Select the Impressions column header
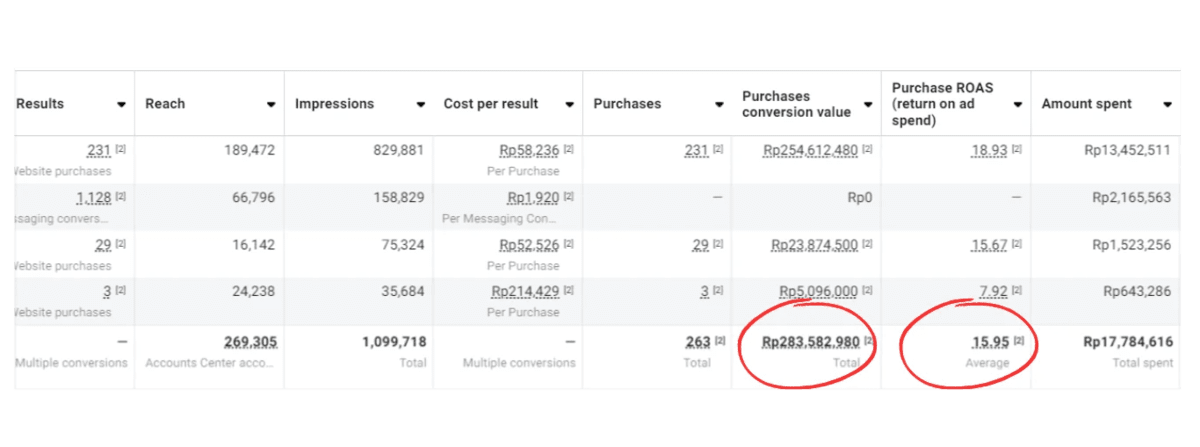The width and height of the screenshot is (1200, 447). [x=335, y=104]
